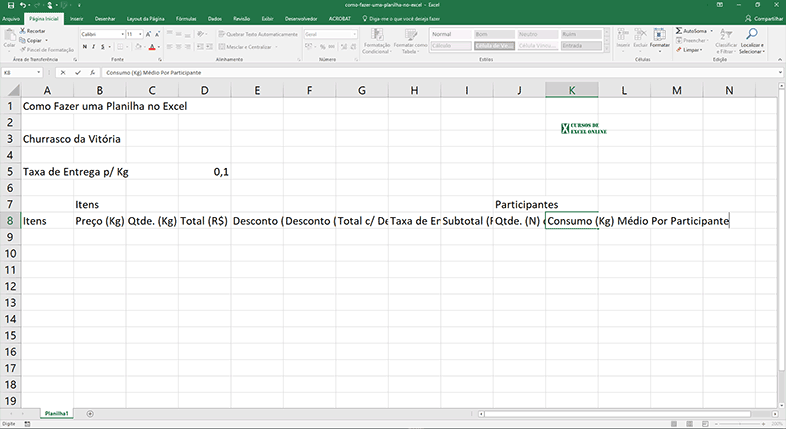Screen dimensions: 786x429
Task: Toggle Italic (I) formatting
Action: pyautogui.click(x=93, y=47)
